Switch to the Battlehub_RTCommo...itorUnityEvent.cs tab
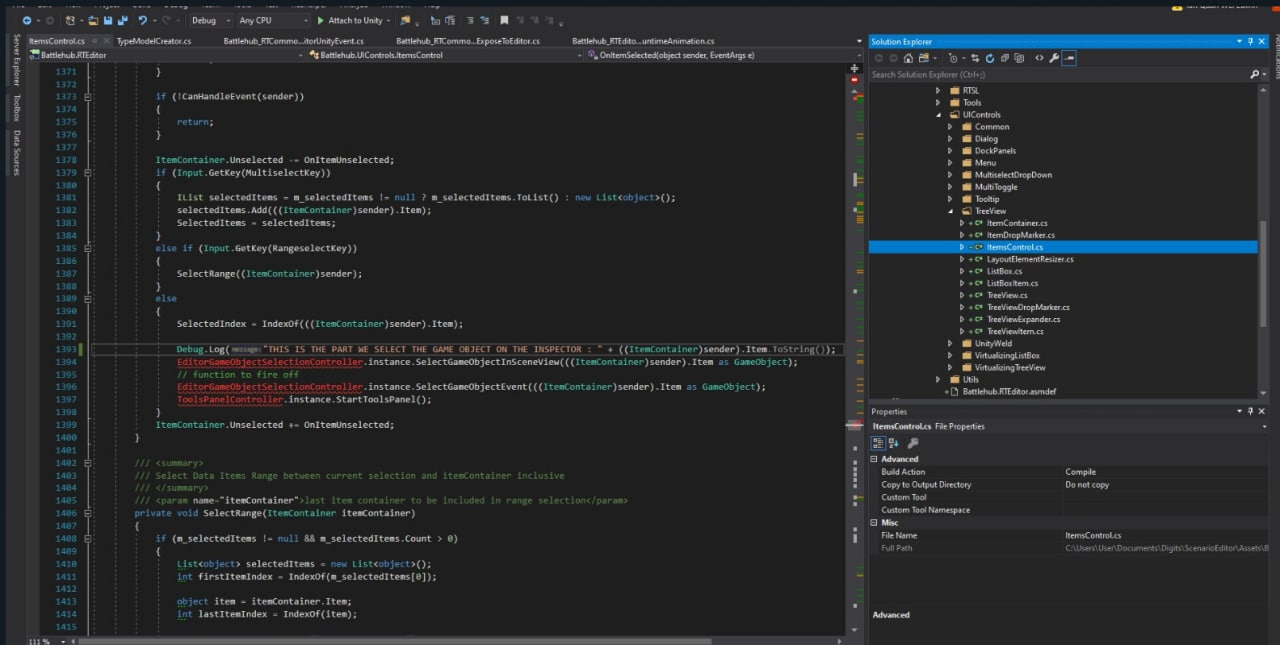The height and width of the screenshot is (645, 1280). (293, 41)
